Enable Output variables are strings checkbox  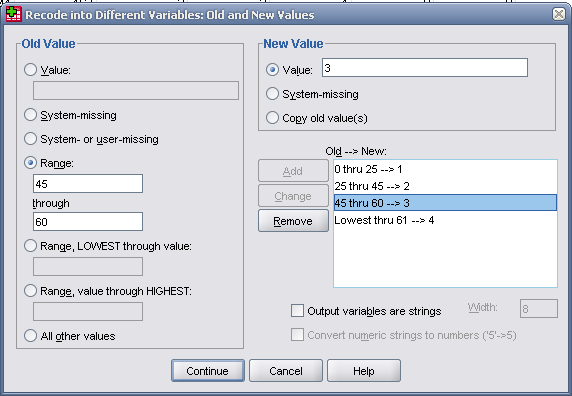(297, 311)
